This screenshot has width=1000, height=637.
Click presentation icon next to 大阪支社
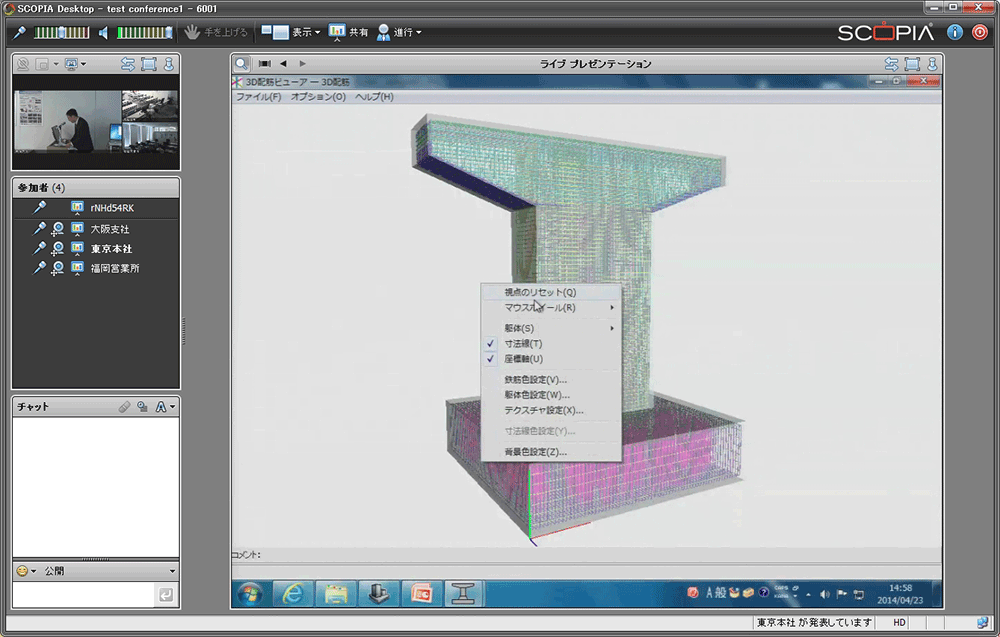coord(77,229)
